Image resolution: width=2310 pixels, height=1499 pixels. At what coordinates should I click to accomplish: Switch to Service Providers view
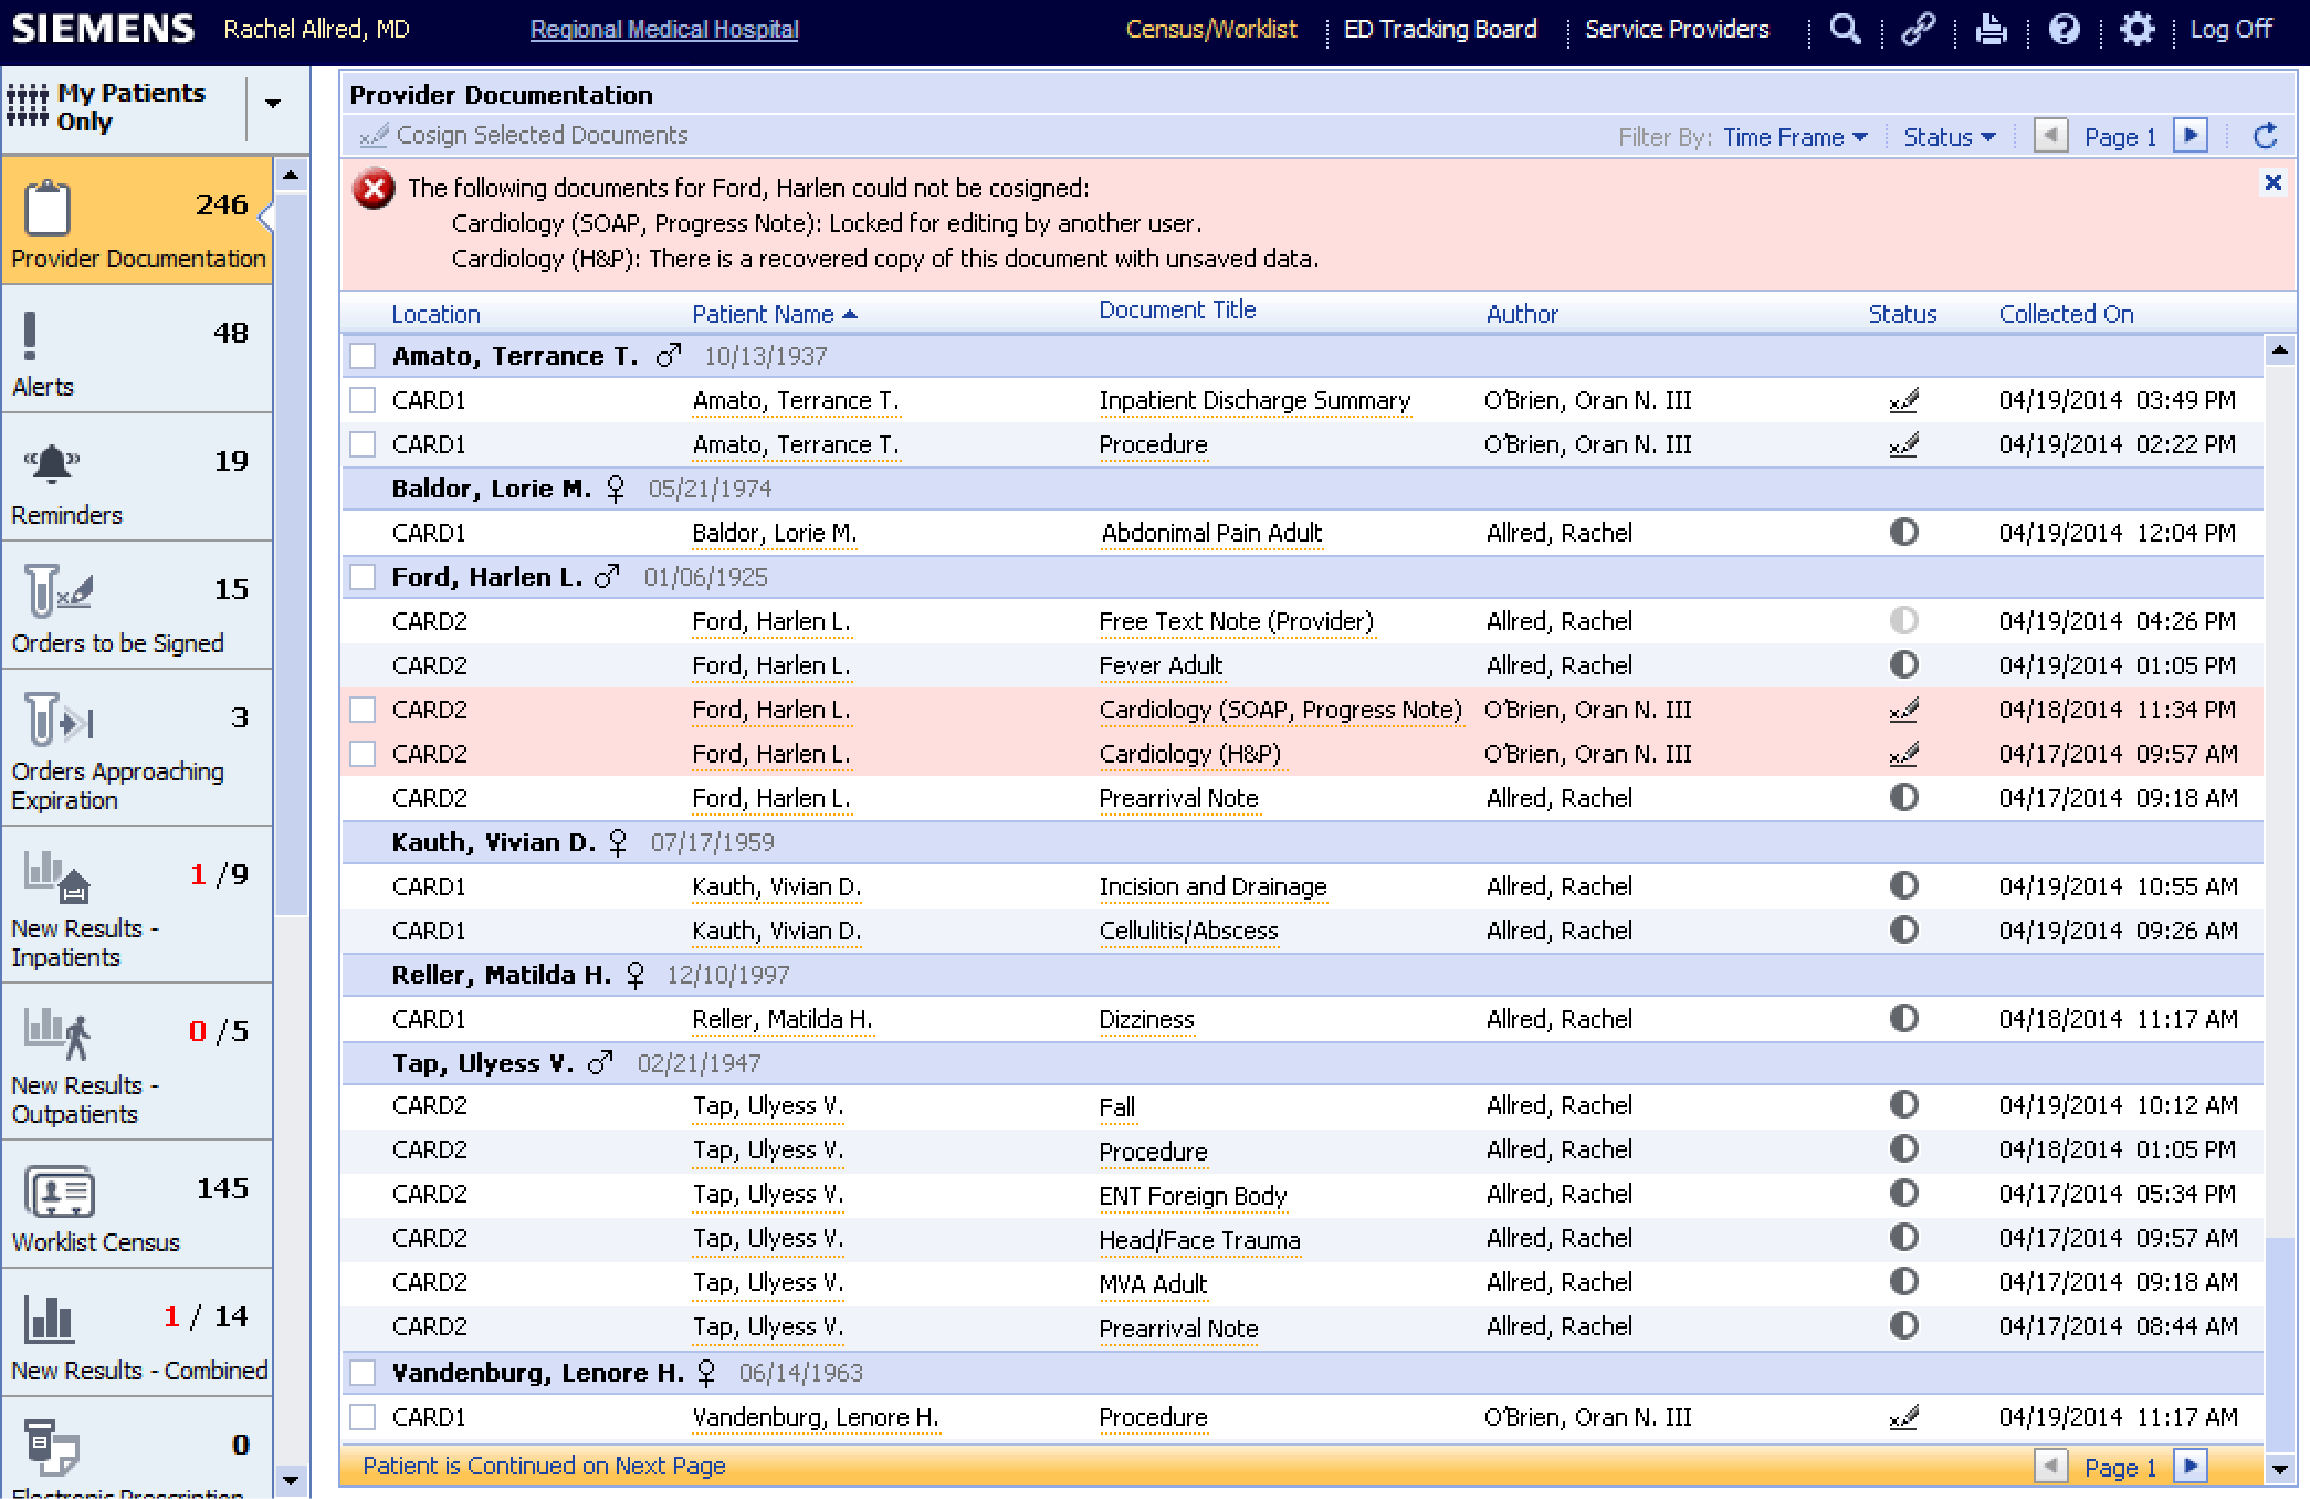pyautogui.click(x=1676, y=29)
